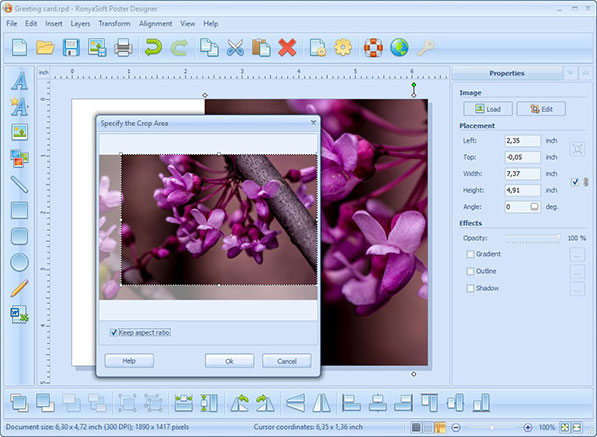Open the File menu
The width and height of the screenshot is (597, 437).
click(x=12, y=24)
